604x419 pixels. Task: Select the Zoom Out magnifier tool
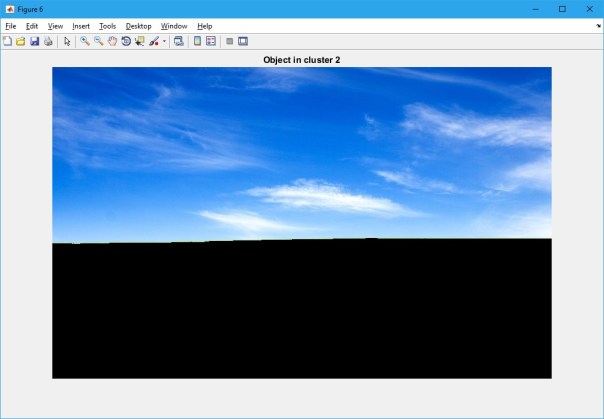click(x=99, y=41)
